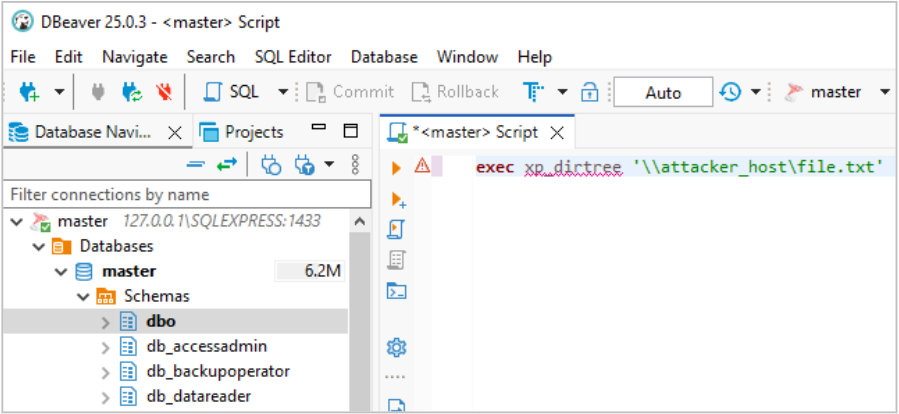The height and width of the screenshot is (414, 899).
Task: Expand the dbo schema node
Action: (x=106, y=322)
